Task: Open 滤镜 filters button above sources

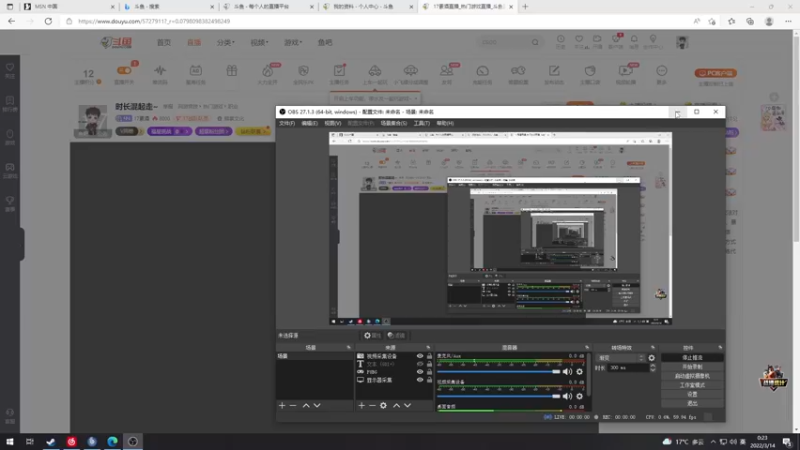Action: (x=396, y=336)
